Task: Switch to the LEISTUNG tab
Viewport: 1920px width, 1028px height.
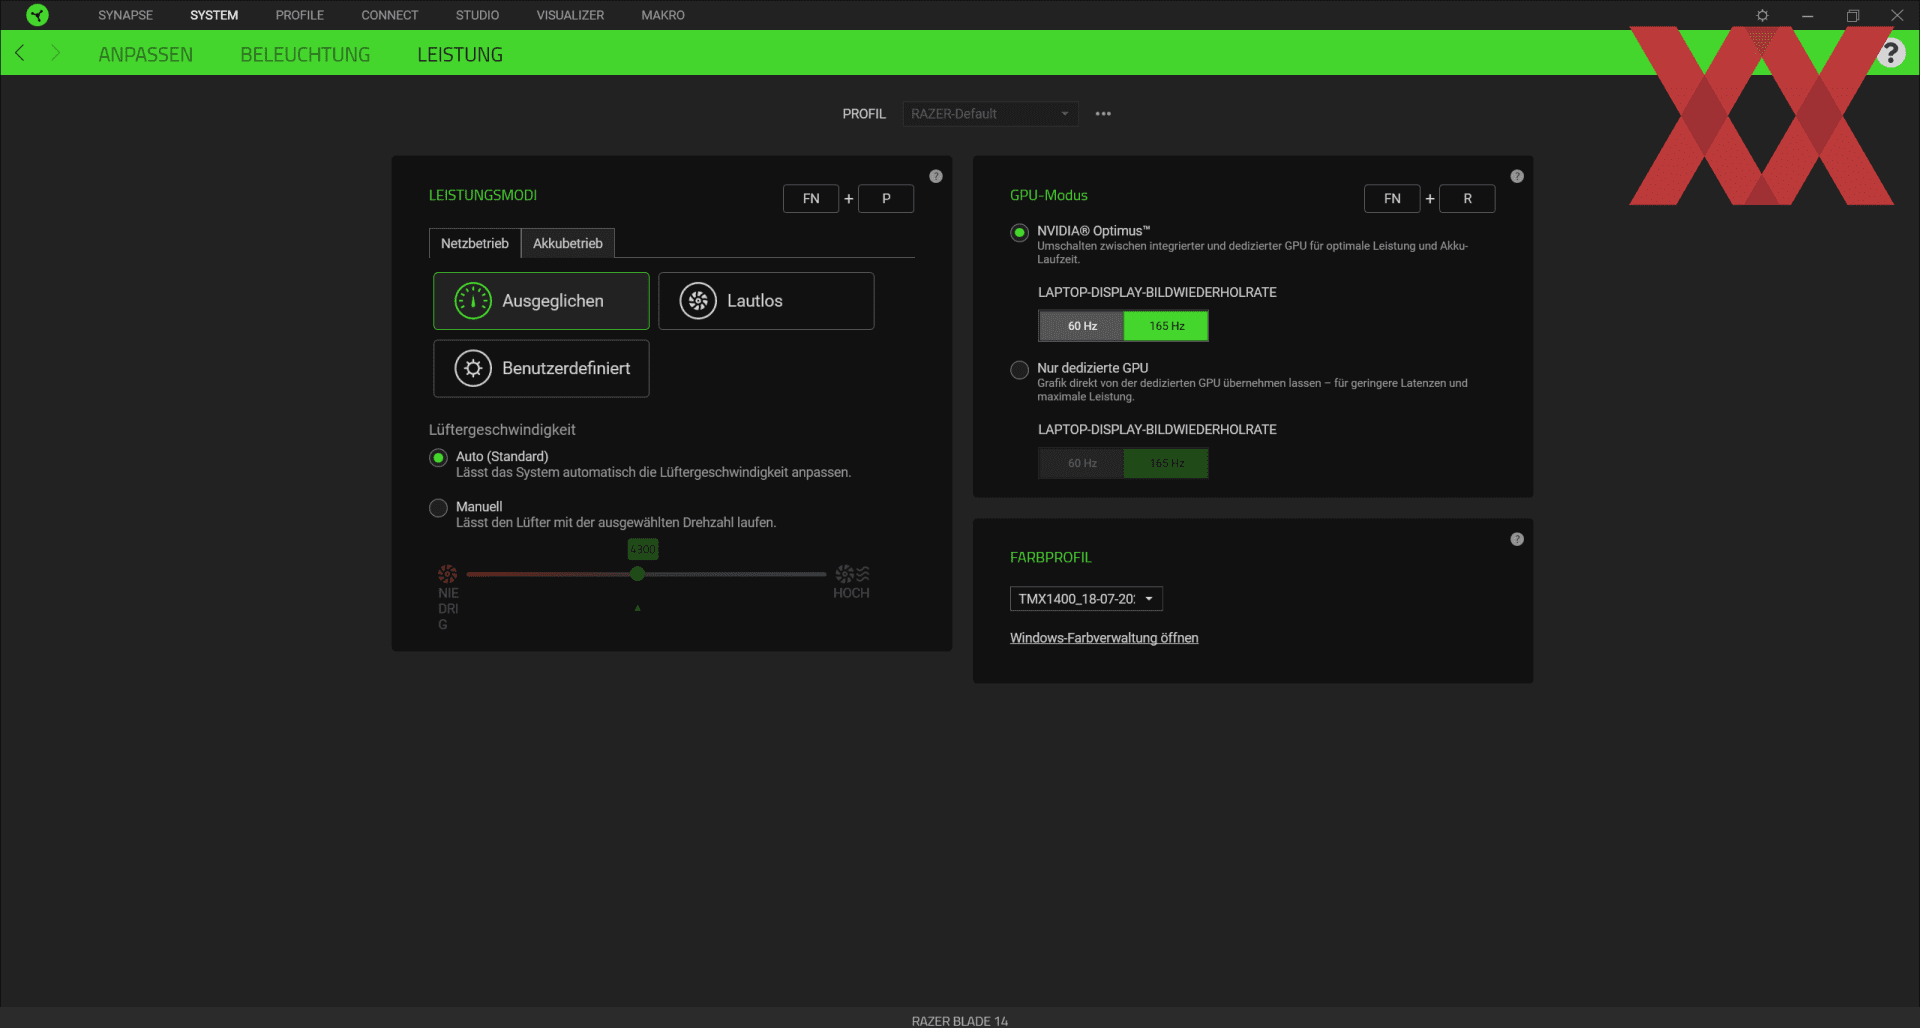Action: [x=460, y=55]
